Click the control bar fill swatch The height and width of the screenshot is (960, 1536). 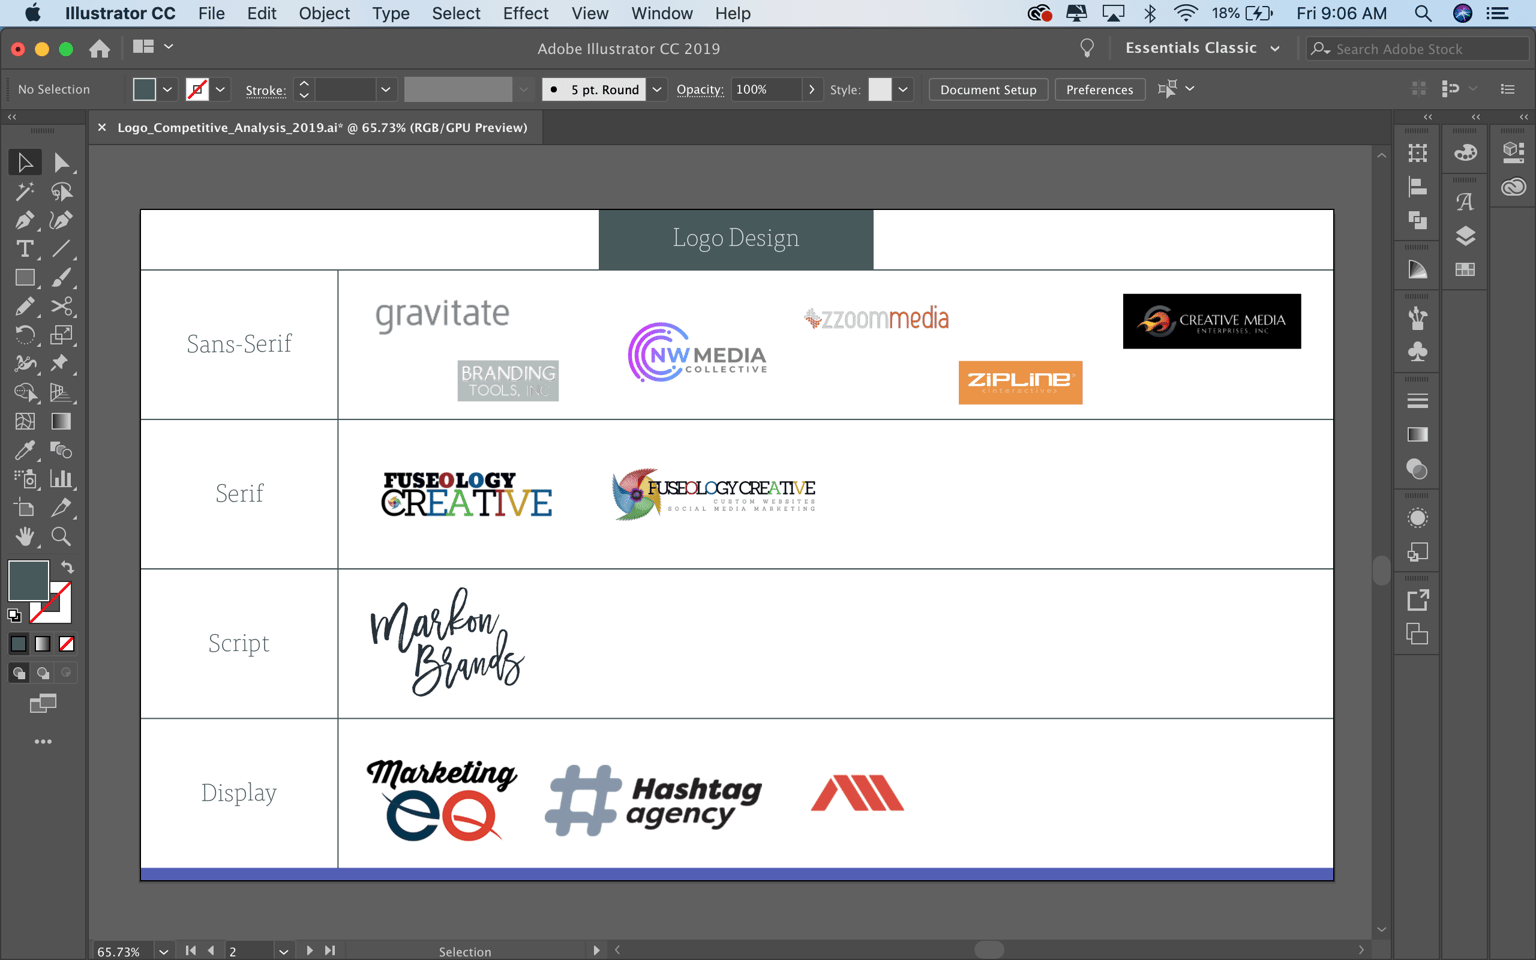[x=144, y=89]
